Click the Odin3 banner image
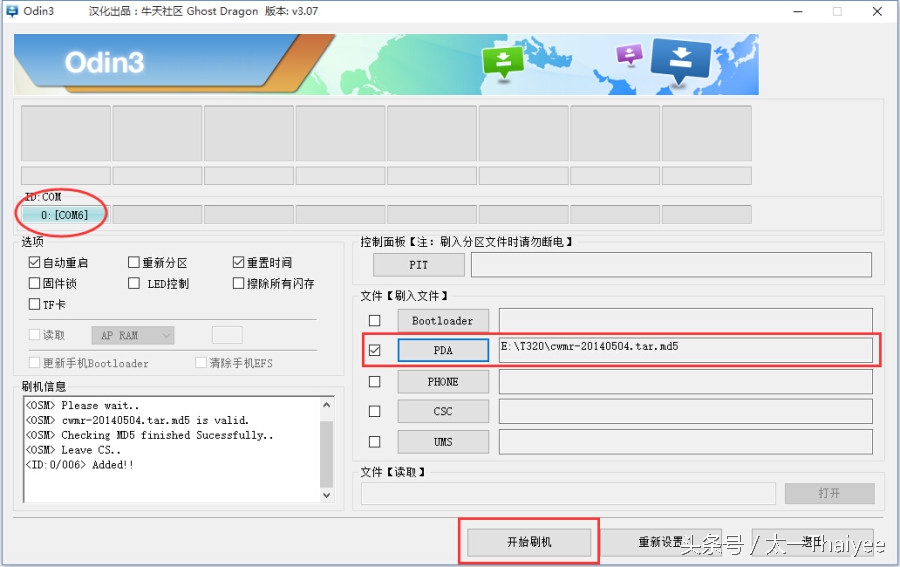This screenshot has width=900, height=567. [x=386, y=64]
